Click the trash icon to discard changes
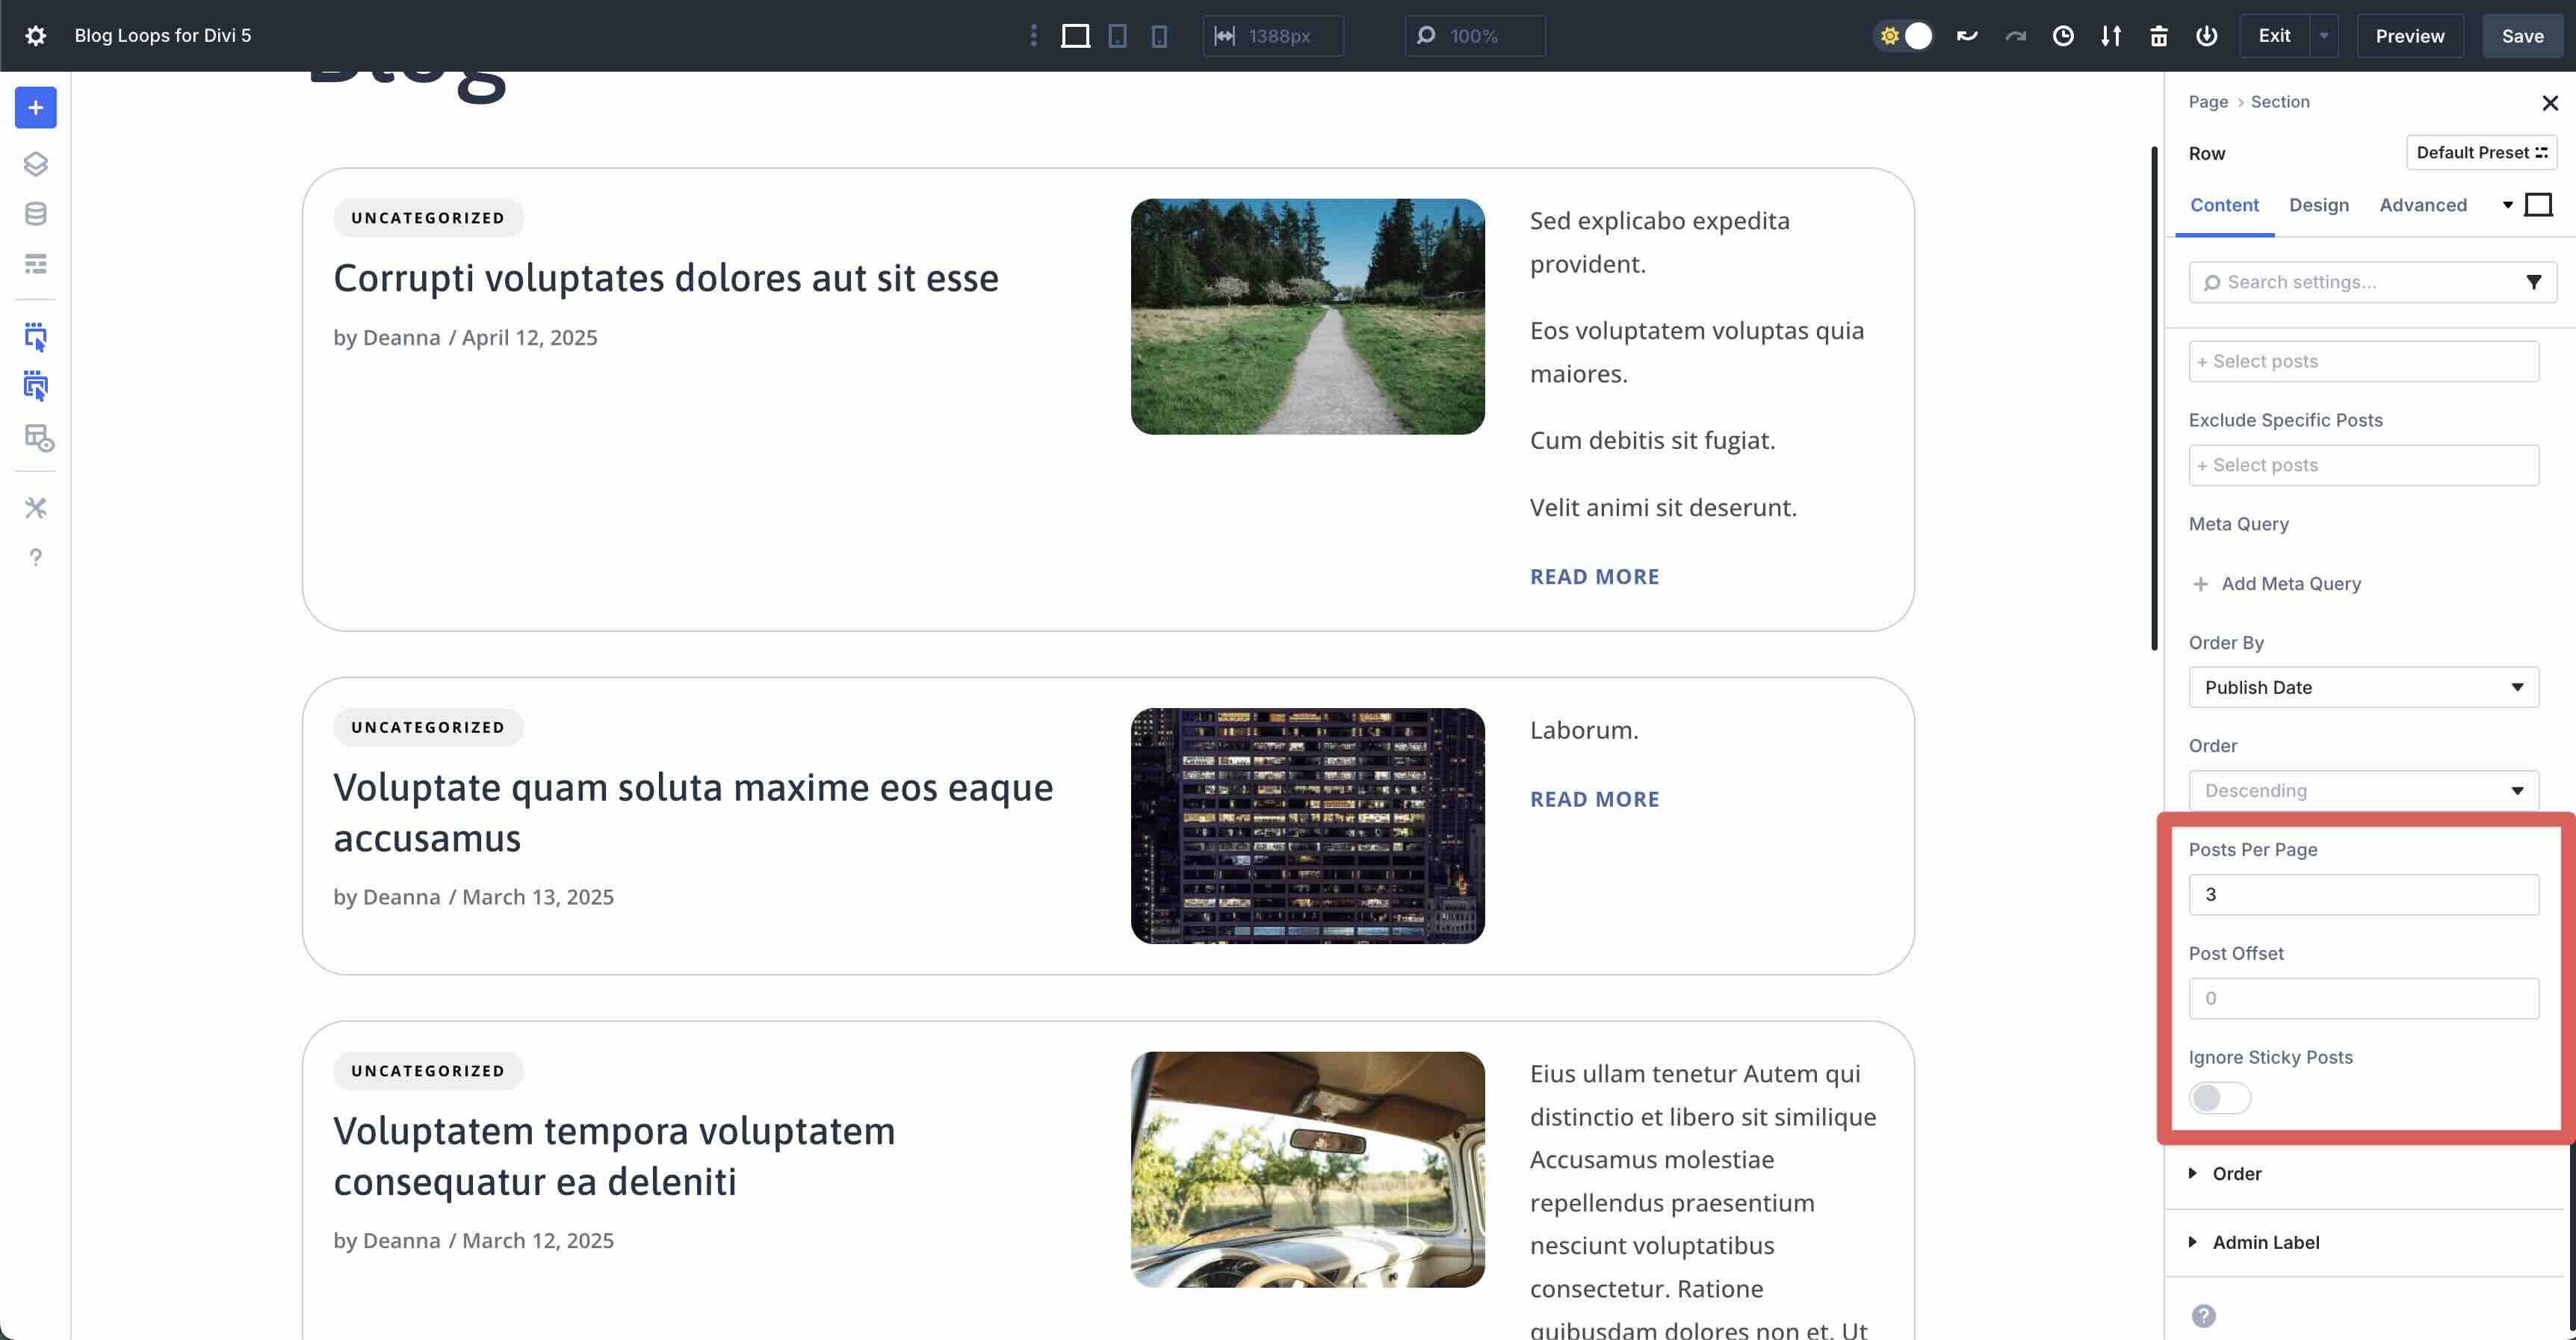 pos(2159,35)
